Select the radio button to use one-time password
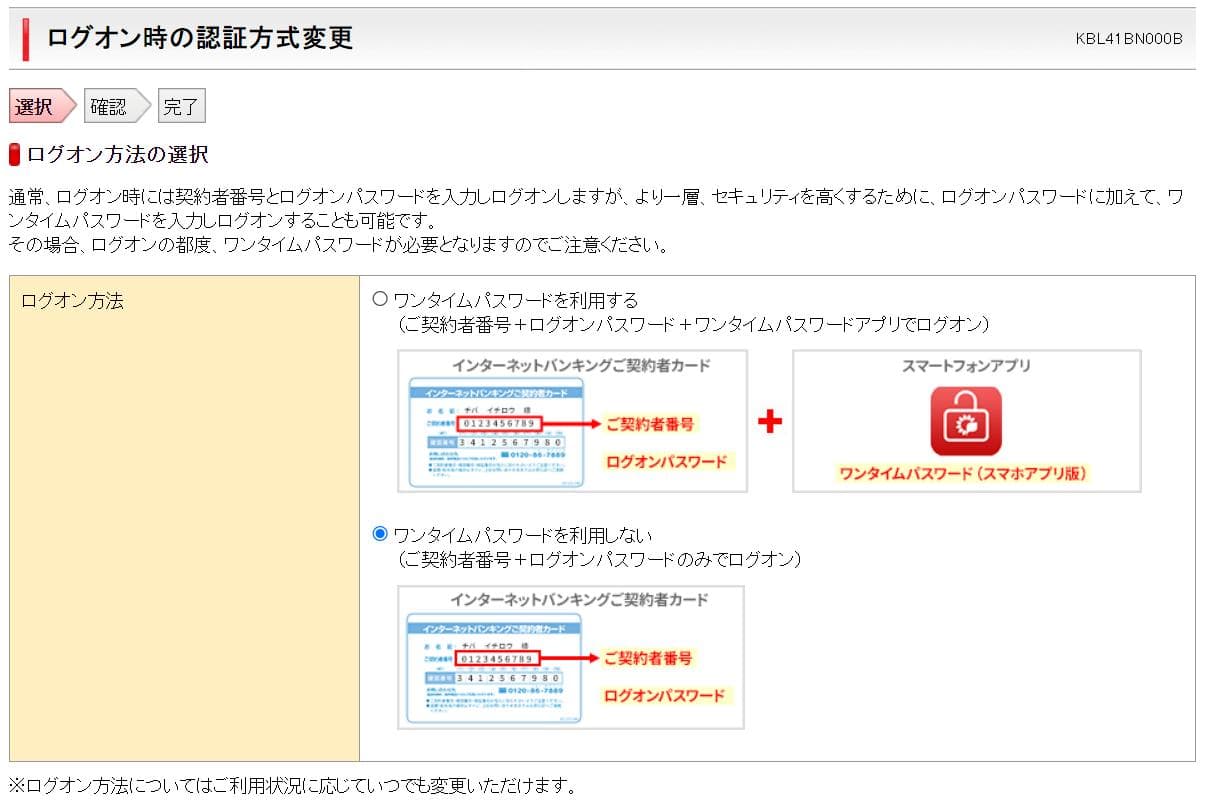Viewport: 1210px width, 805px height. coord(380,299)
